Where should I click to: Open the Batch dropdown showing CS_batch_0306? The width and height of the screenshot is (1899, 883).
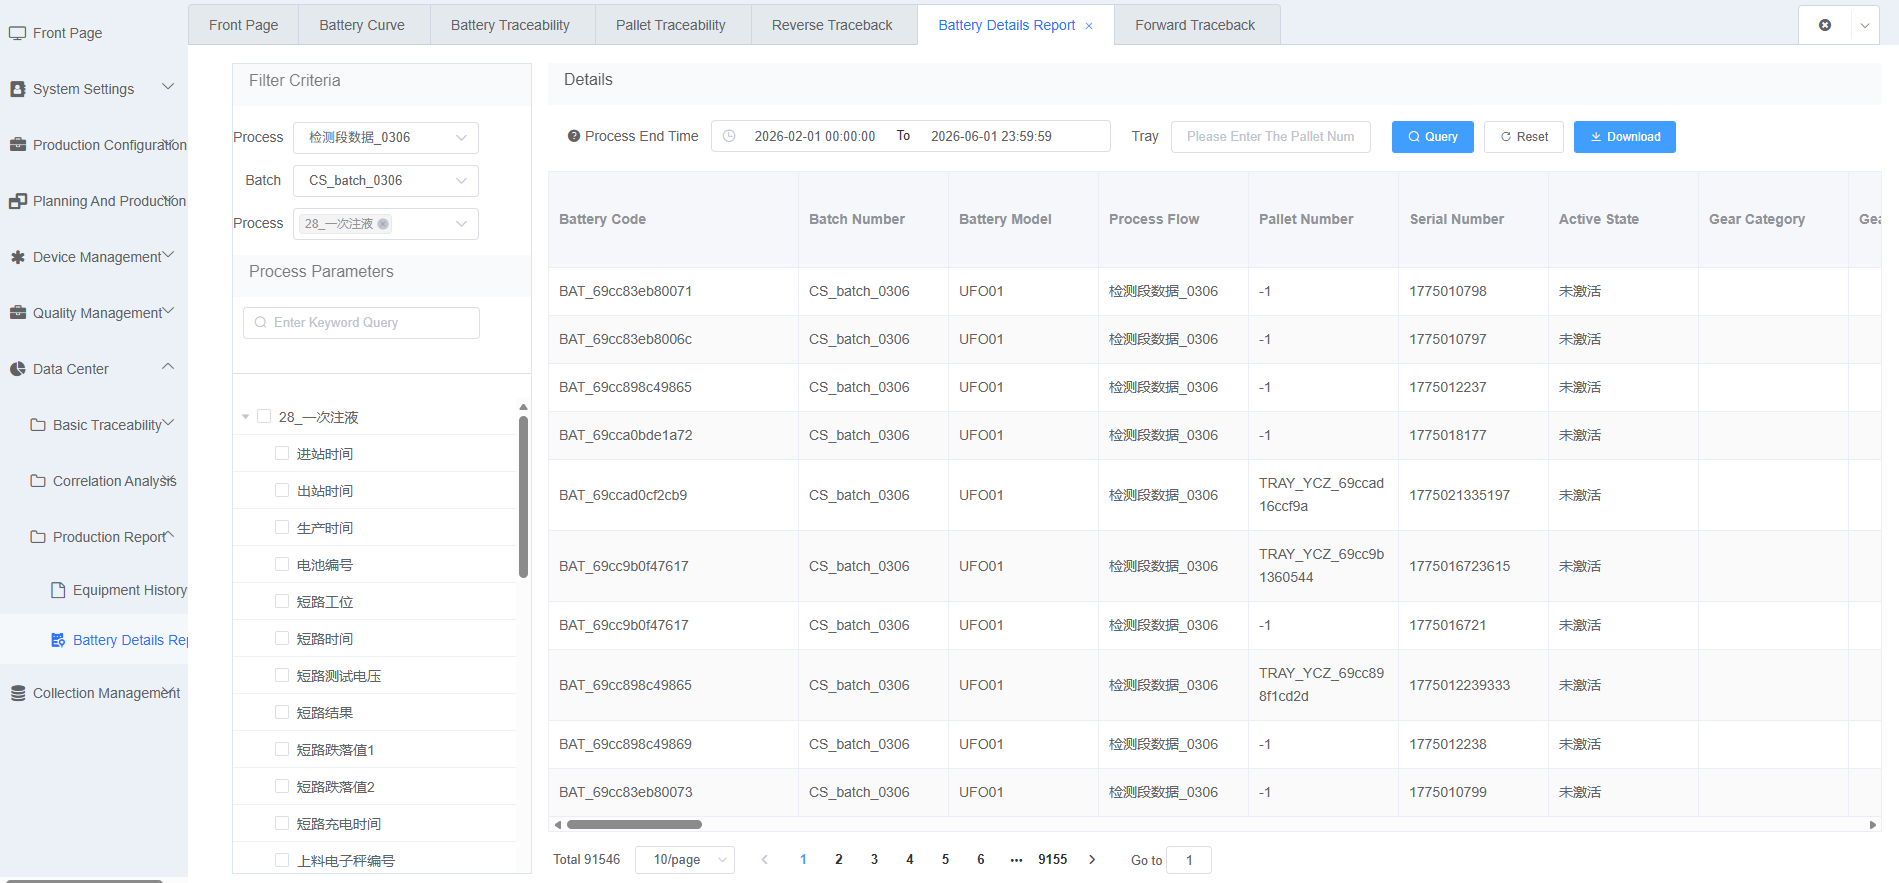pos(386,180)
